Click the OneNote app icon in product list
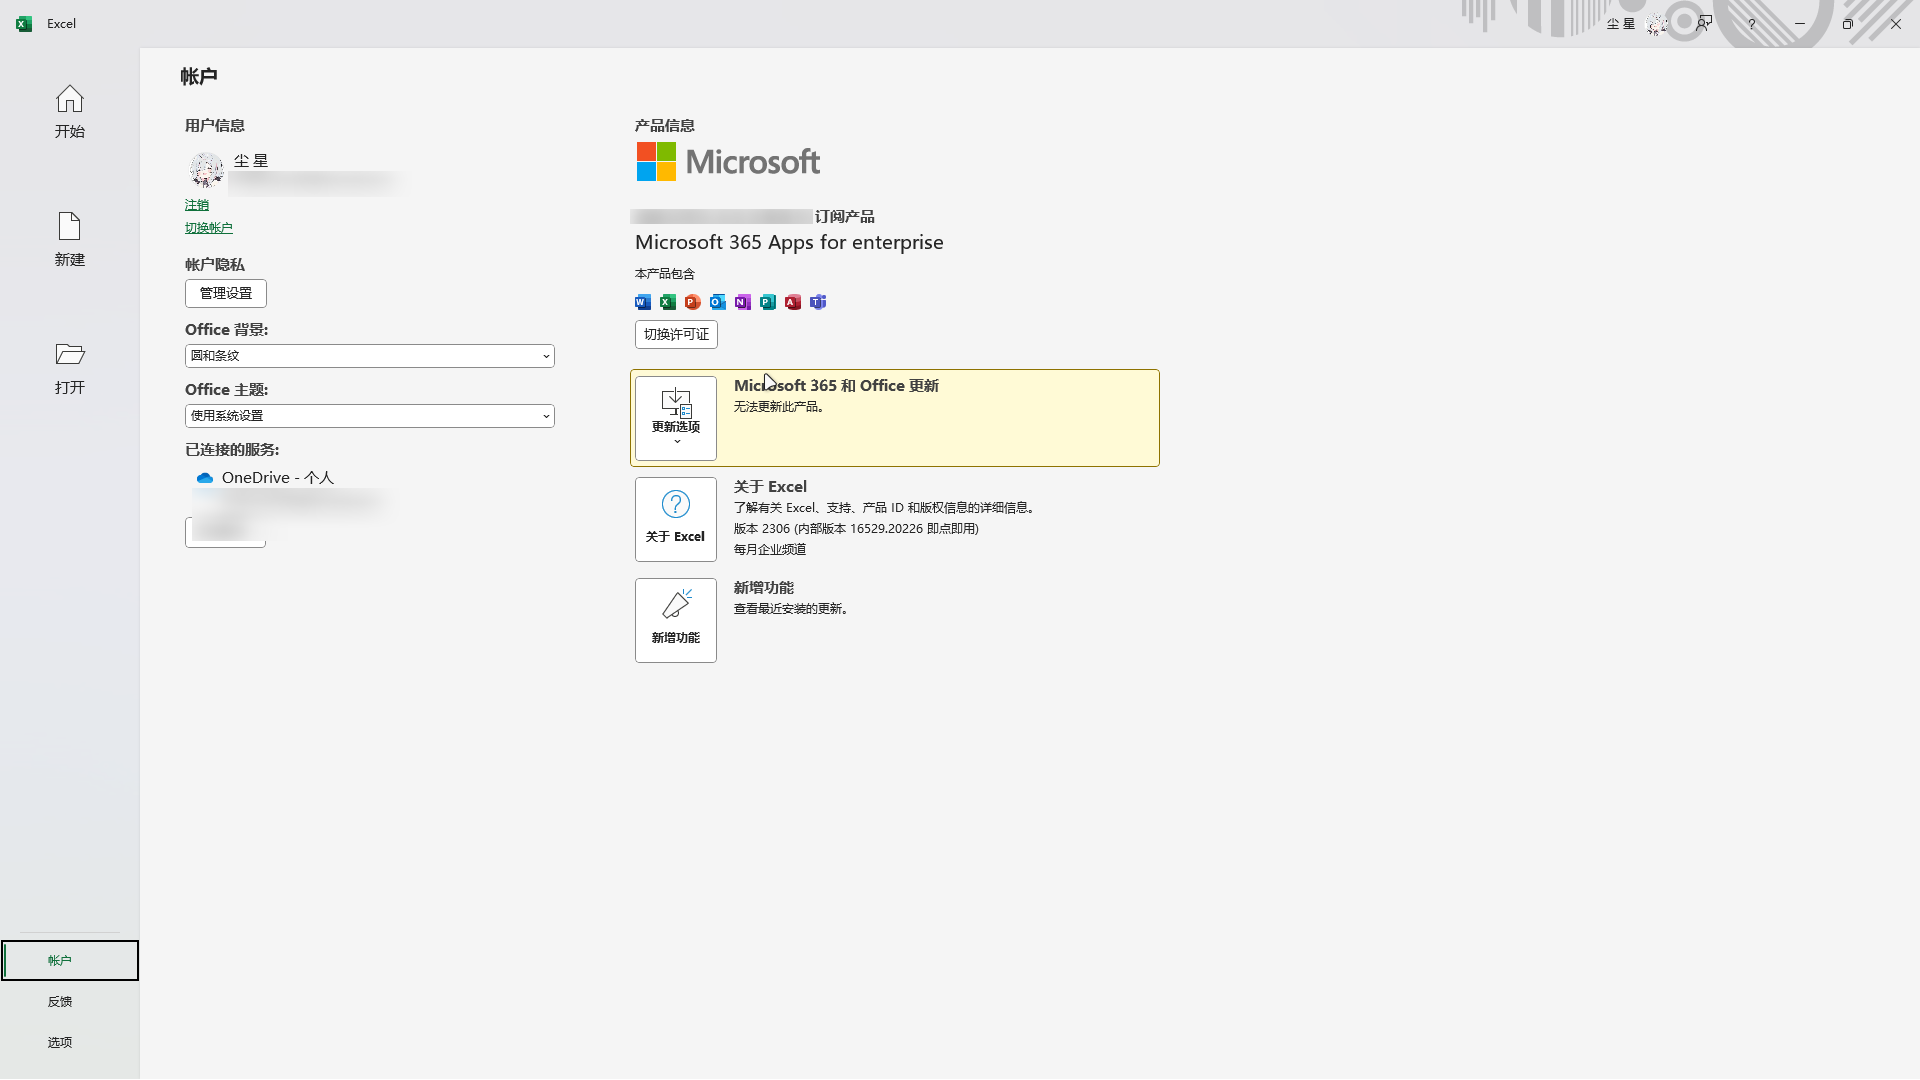This screenshot has height=1080, width=1920. [x=743, y=302]
